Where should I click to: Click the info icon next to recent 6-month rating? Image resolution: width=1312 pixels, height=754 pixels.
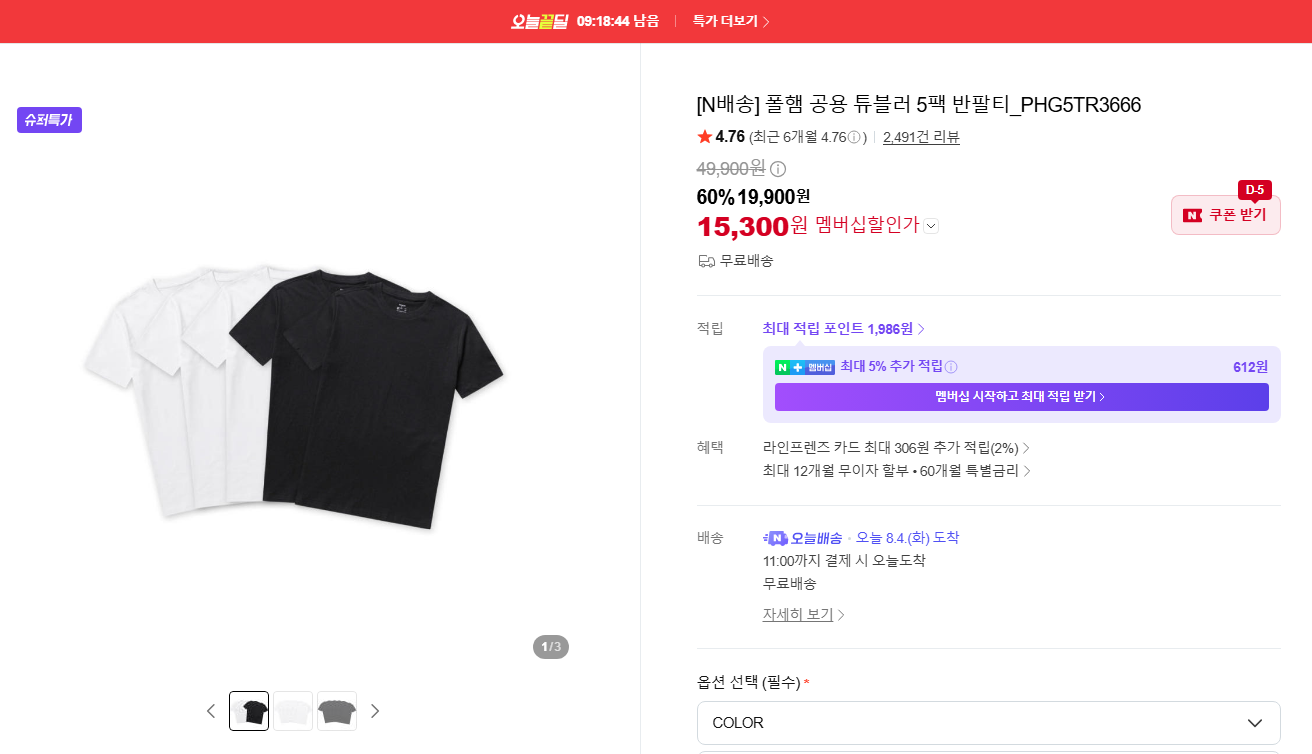854,137
